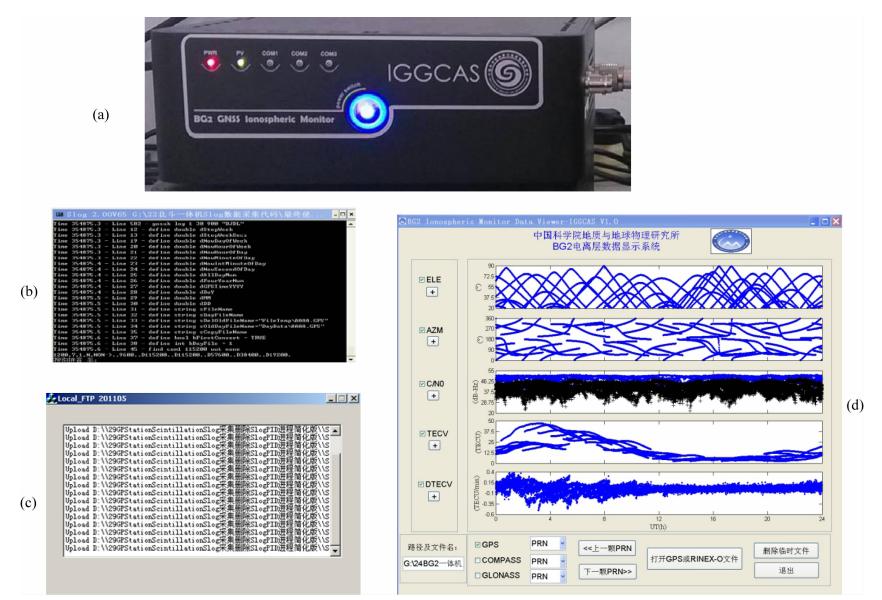Screen dimensions: 882x600
Task: Close the BG2 Data Viewer window
Action: pos(836,222)
